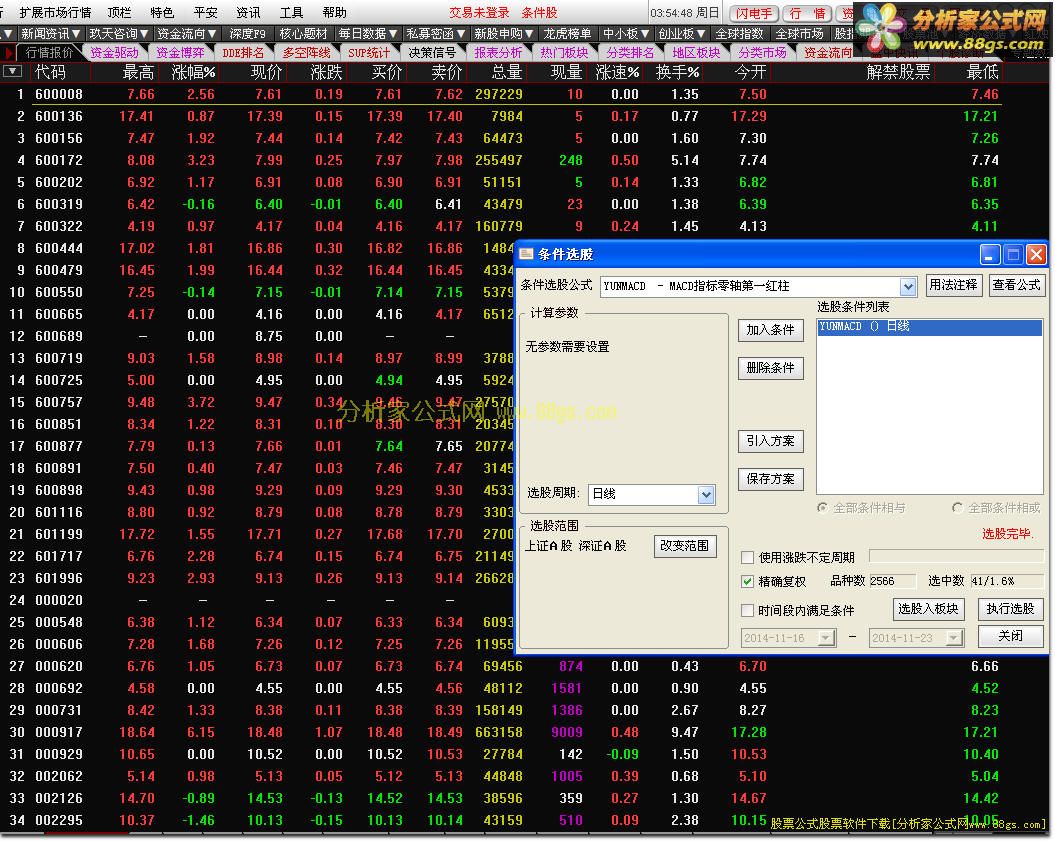Click the 条件股 link in the menu bar
The image size is (1055, 841).
[x=540, y=13]
